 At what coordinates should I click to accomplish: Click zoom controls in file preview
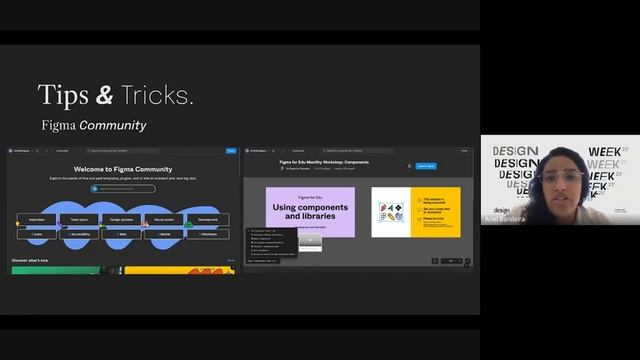click(451, 261)
